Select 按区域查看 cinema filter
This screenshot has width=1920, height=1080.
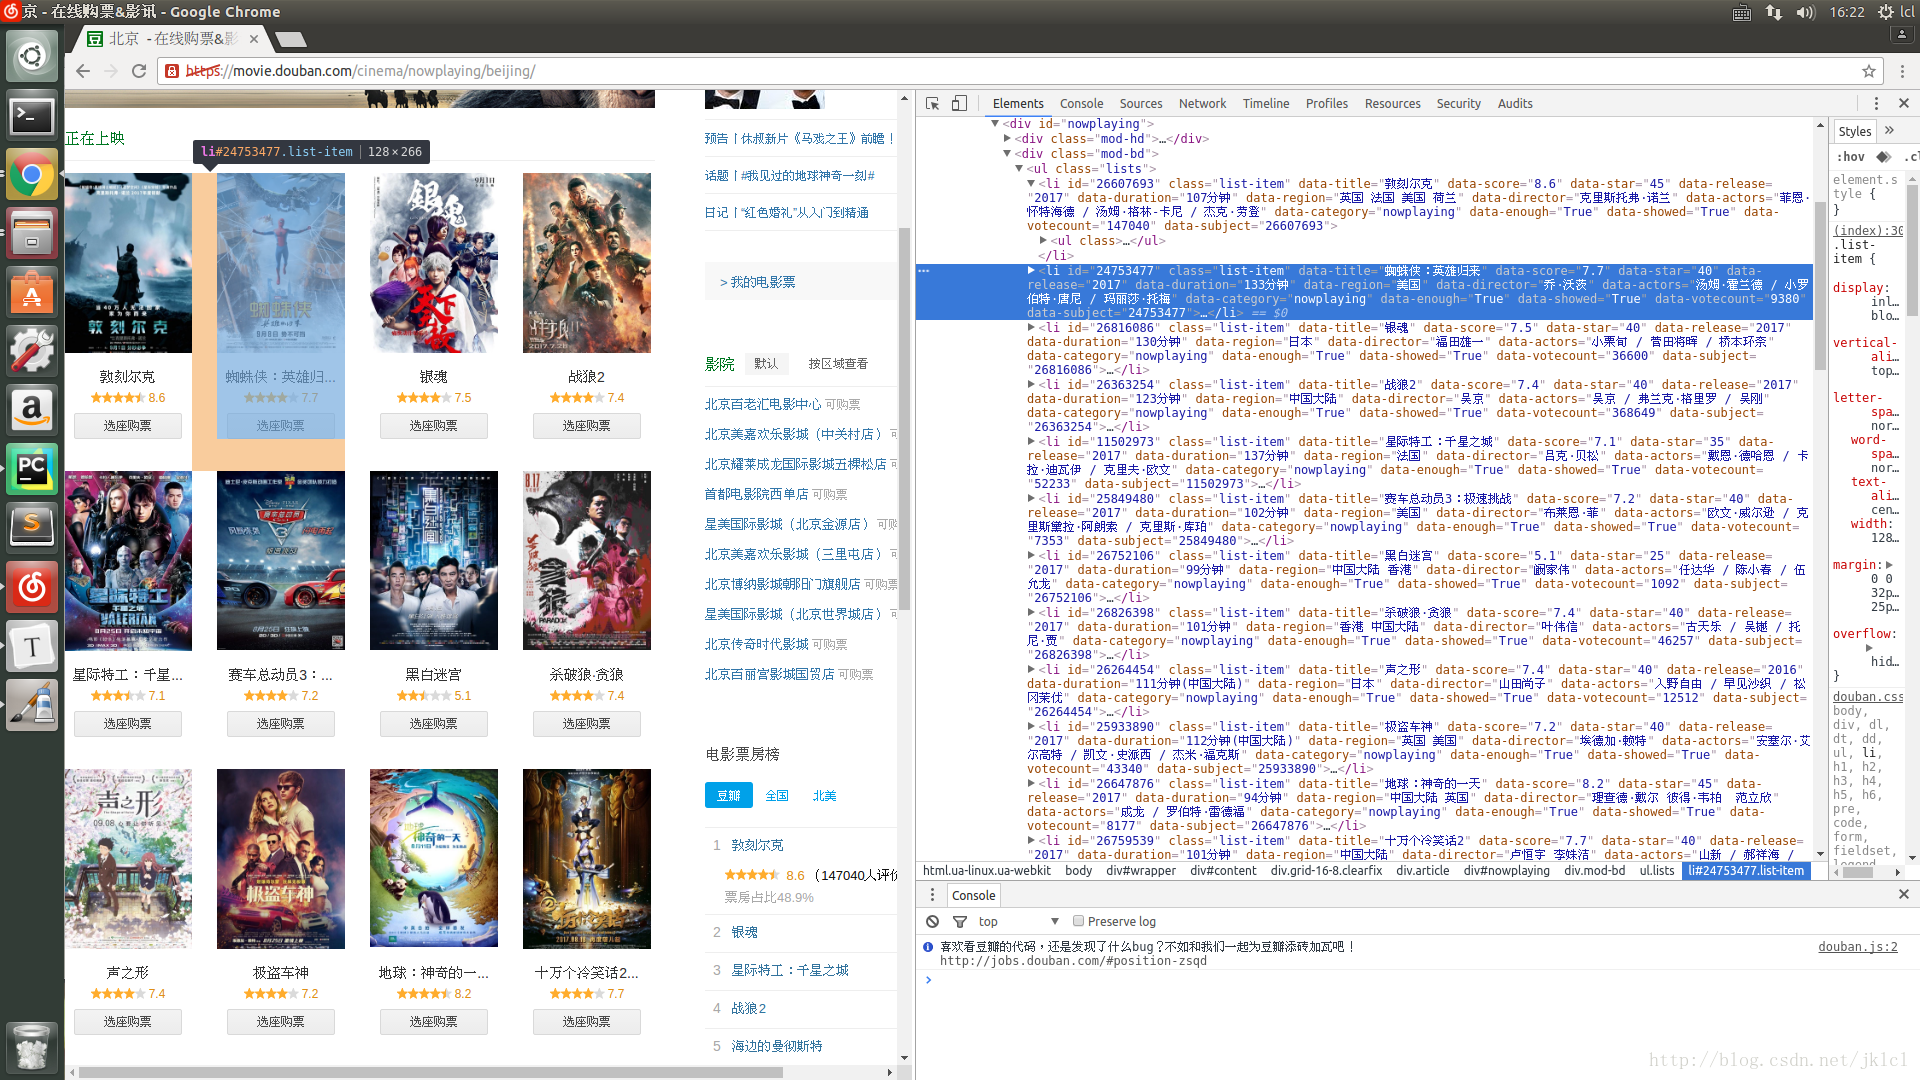point(838,363)
